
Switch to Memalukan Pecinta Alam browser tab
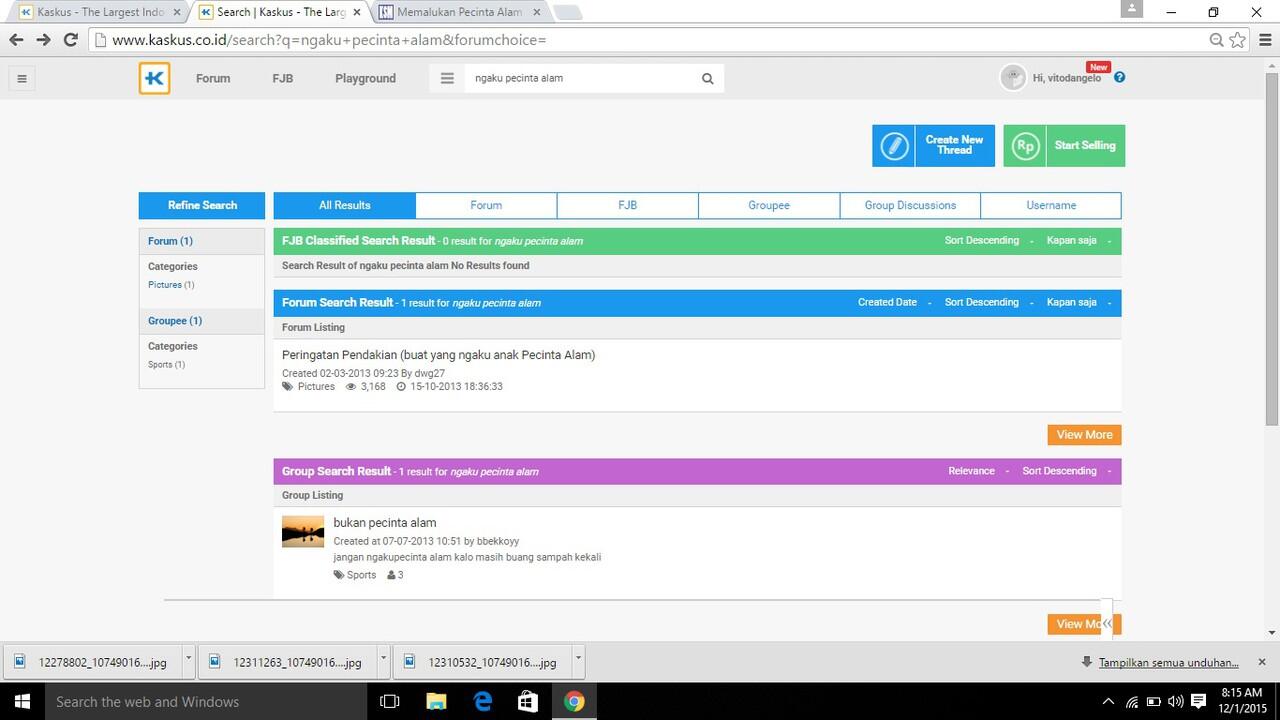point(459,12)
